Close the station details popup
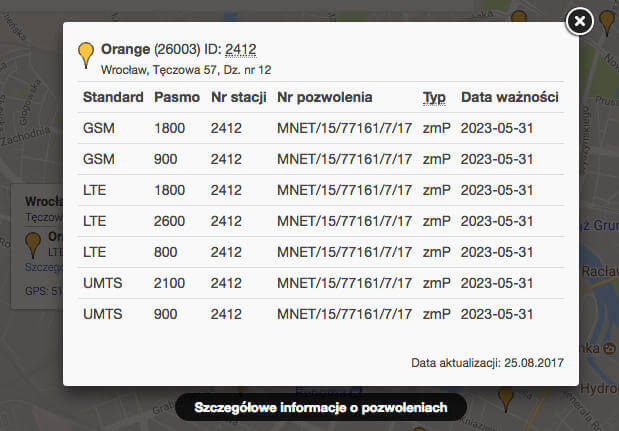Image resolution: width=619 pixels, height=431 pixels. click(580, 21)
